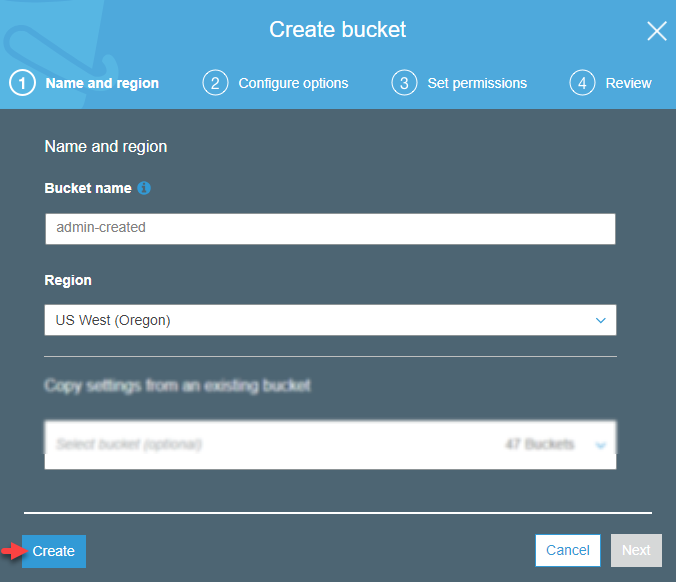Switch to Name and region step
Viewport: 676px width, 582px height.
[x=102, y=83]
